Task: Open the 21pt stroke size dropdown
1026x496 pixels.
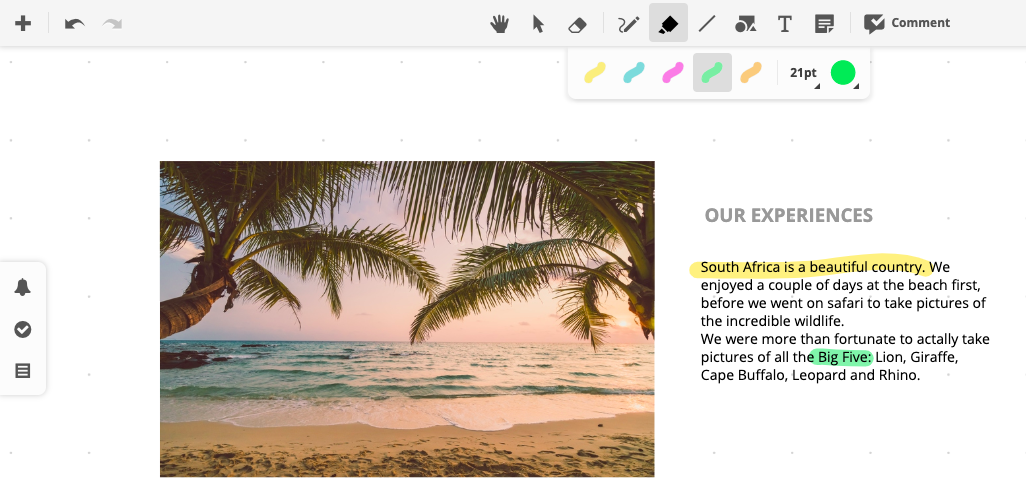Action: (x=804, y=73)
